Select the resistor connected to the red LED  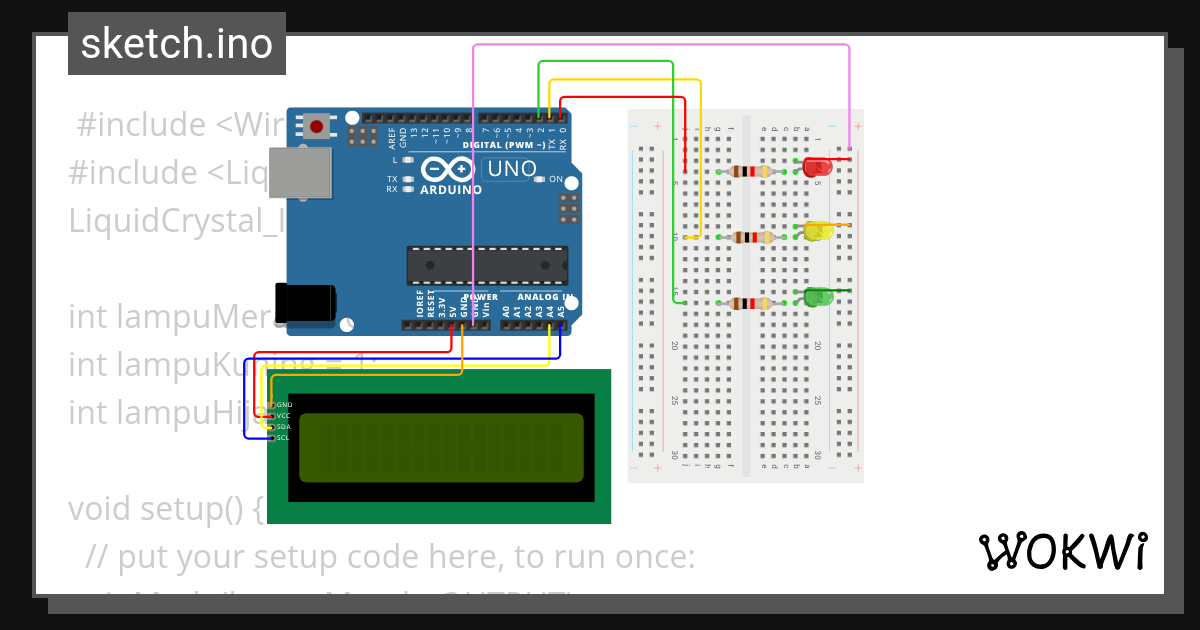point(753,171)
